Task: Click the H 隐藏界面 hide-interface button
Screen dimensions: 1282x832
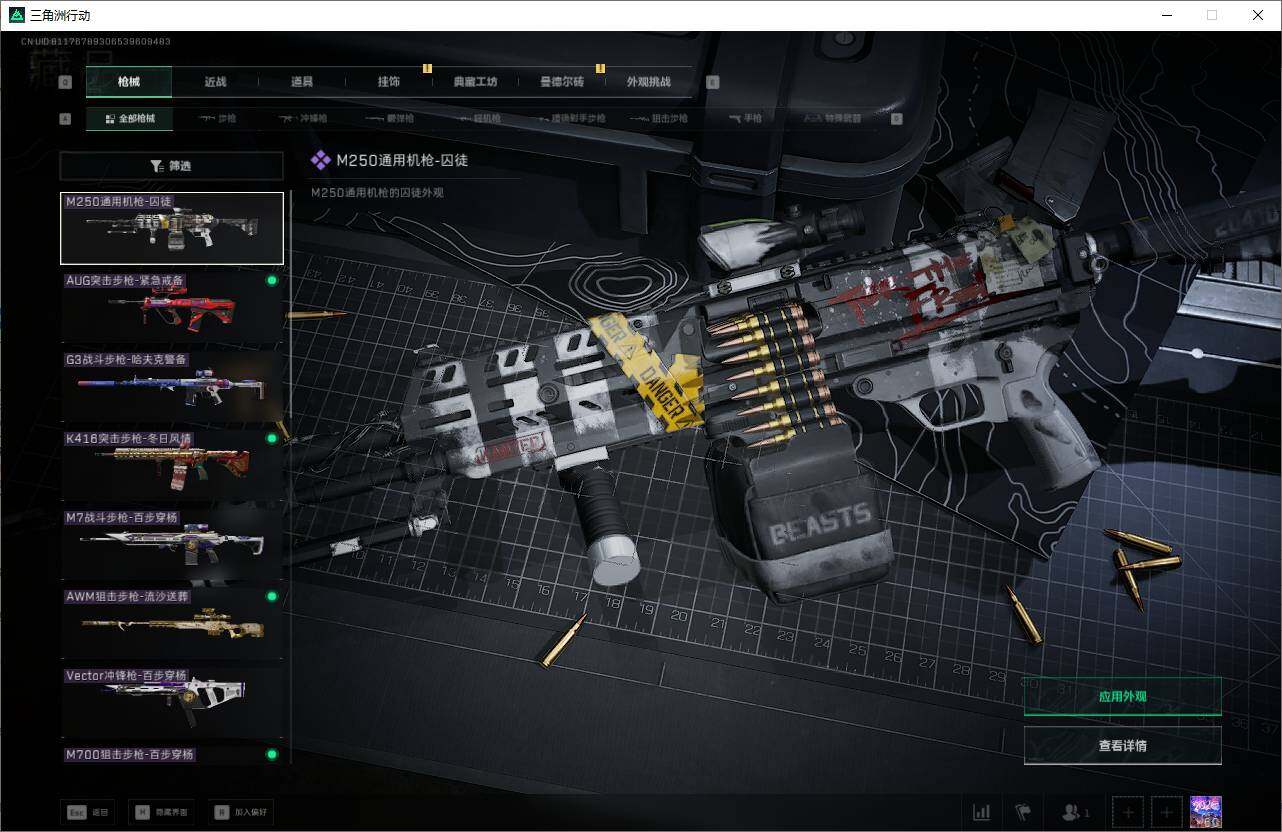Action: (163, 812)
